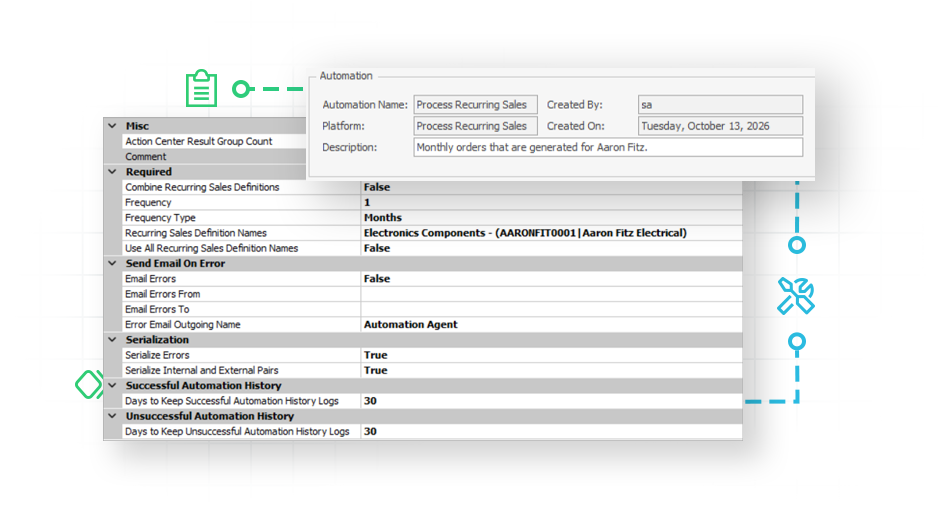Viewport: 938px width, 509px height.
Task: Click the empty Email Errors From value cell
Action: click(x=552, y=294)
